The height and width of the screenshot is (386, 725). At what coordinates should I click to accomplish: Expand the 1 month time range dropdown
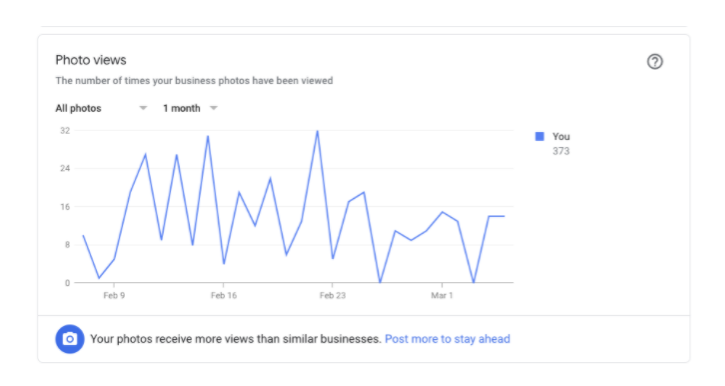coord(190,108)
